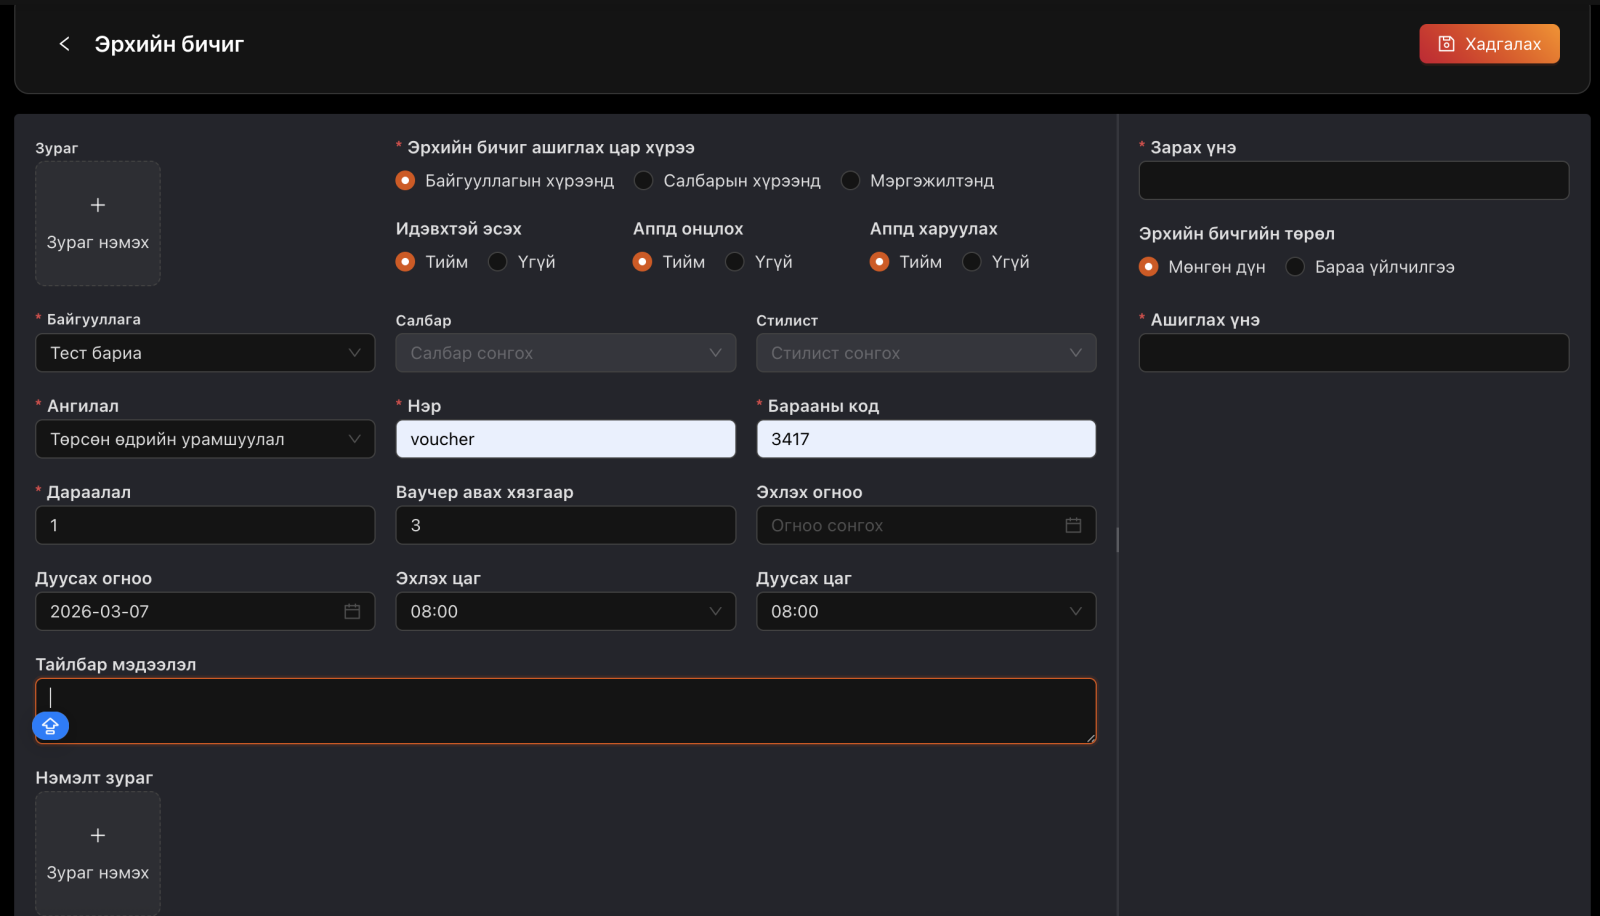Open calendar icon in Дуусах огноо field
Viewport: 1600px width, 916px height.
352,611
